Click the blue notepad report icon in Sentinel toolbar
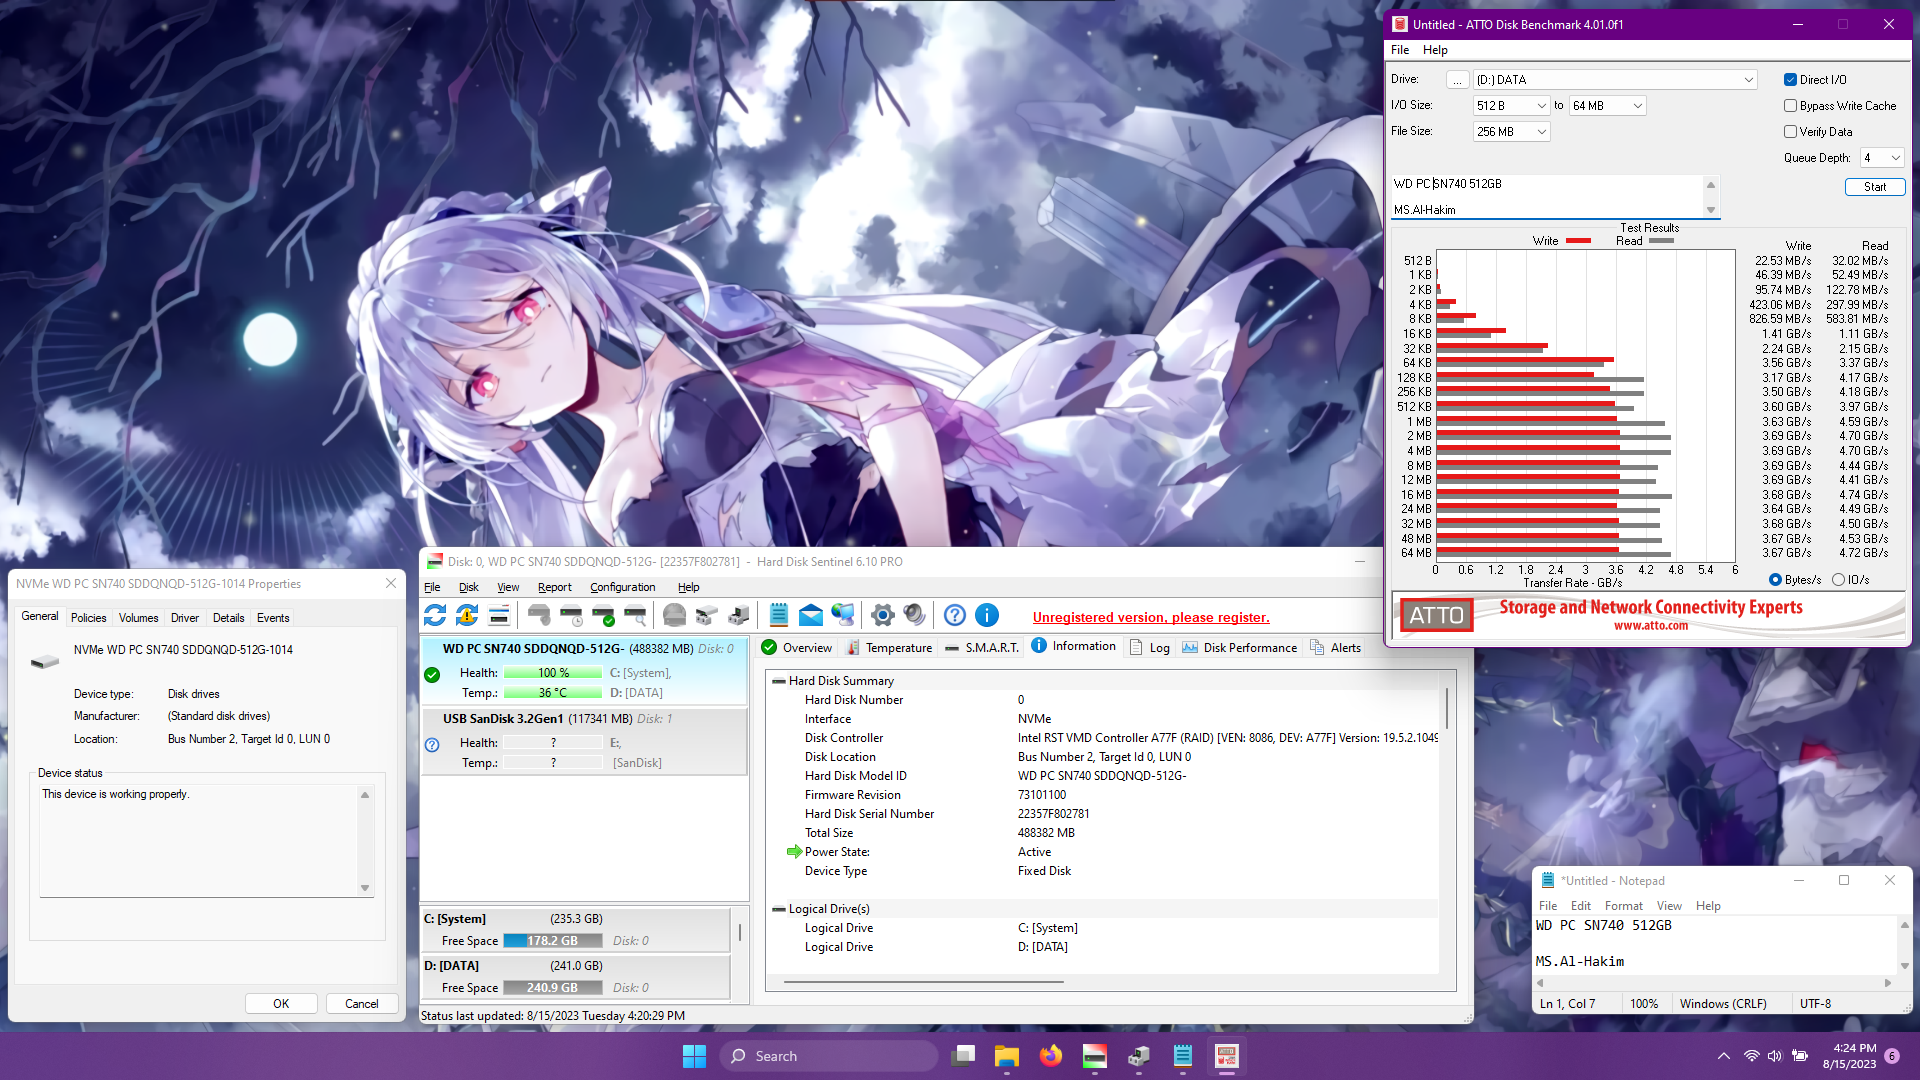 point(779,615)
